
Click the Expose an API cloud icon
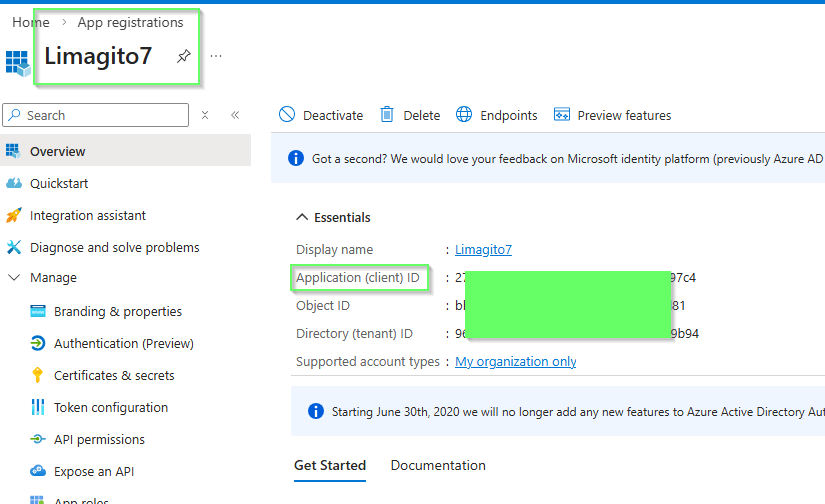[x=38, y=470]
